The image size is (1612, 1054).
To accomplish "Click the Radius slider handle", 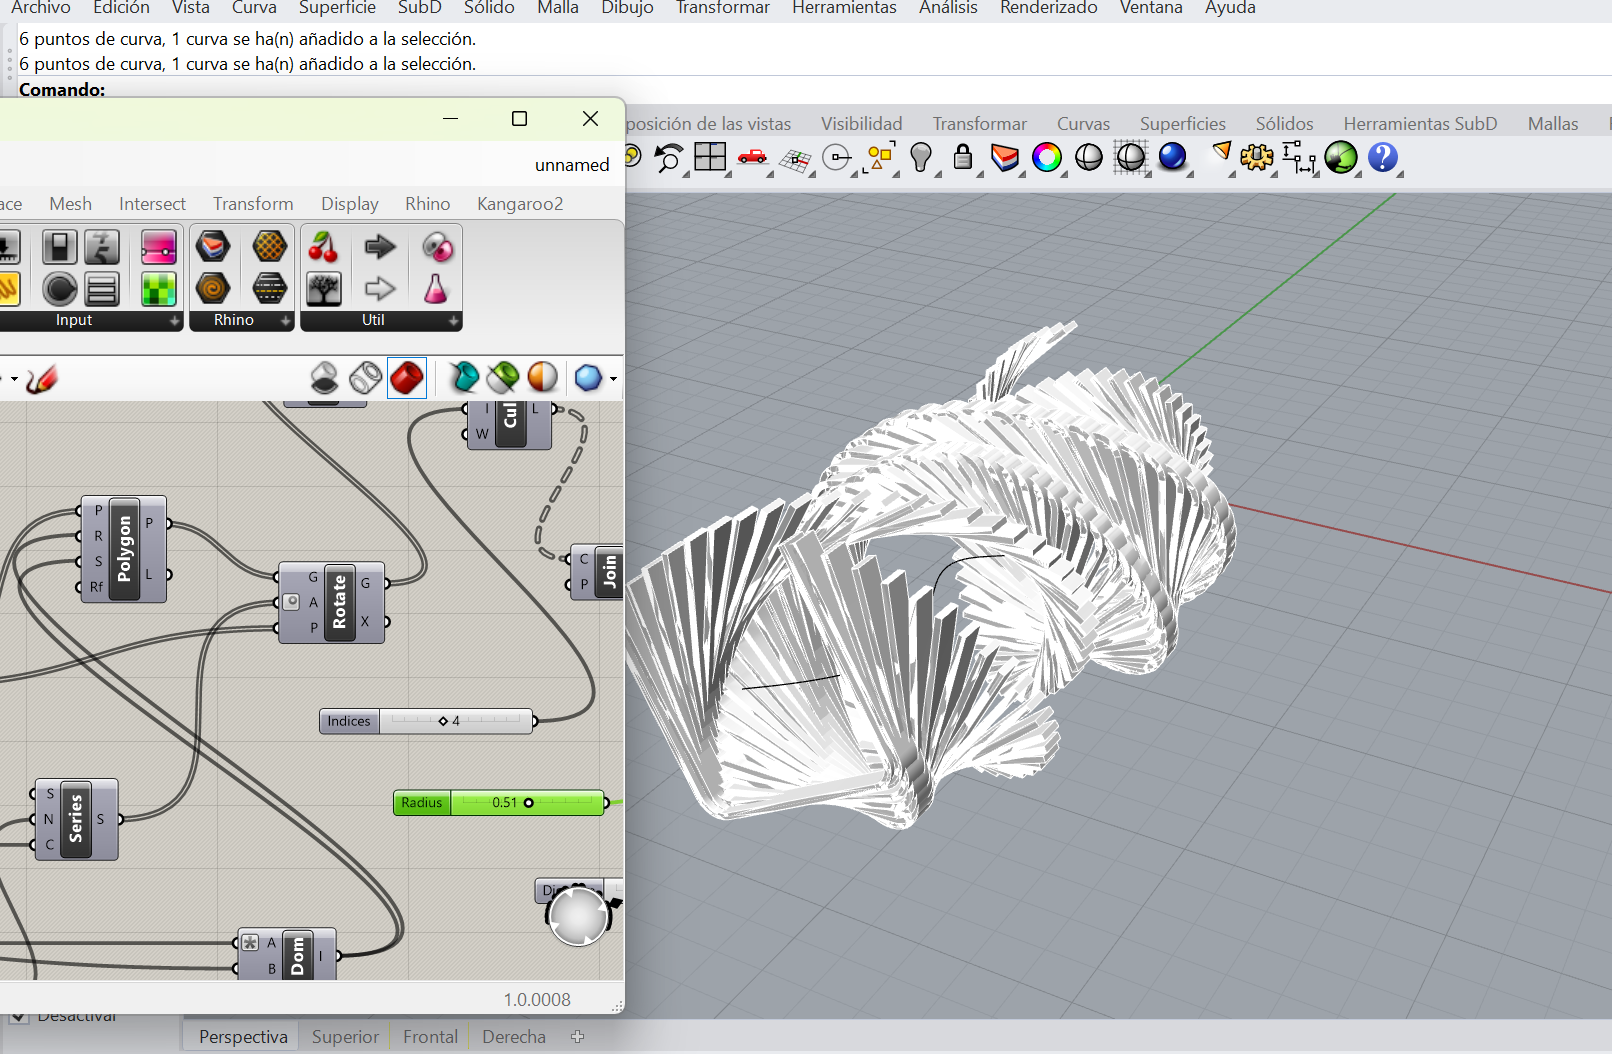I will (529, 803).
